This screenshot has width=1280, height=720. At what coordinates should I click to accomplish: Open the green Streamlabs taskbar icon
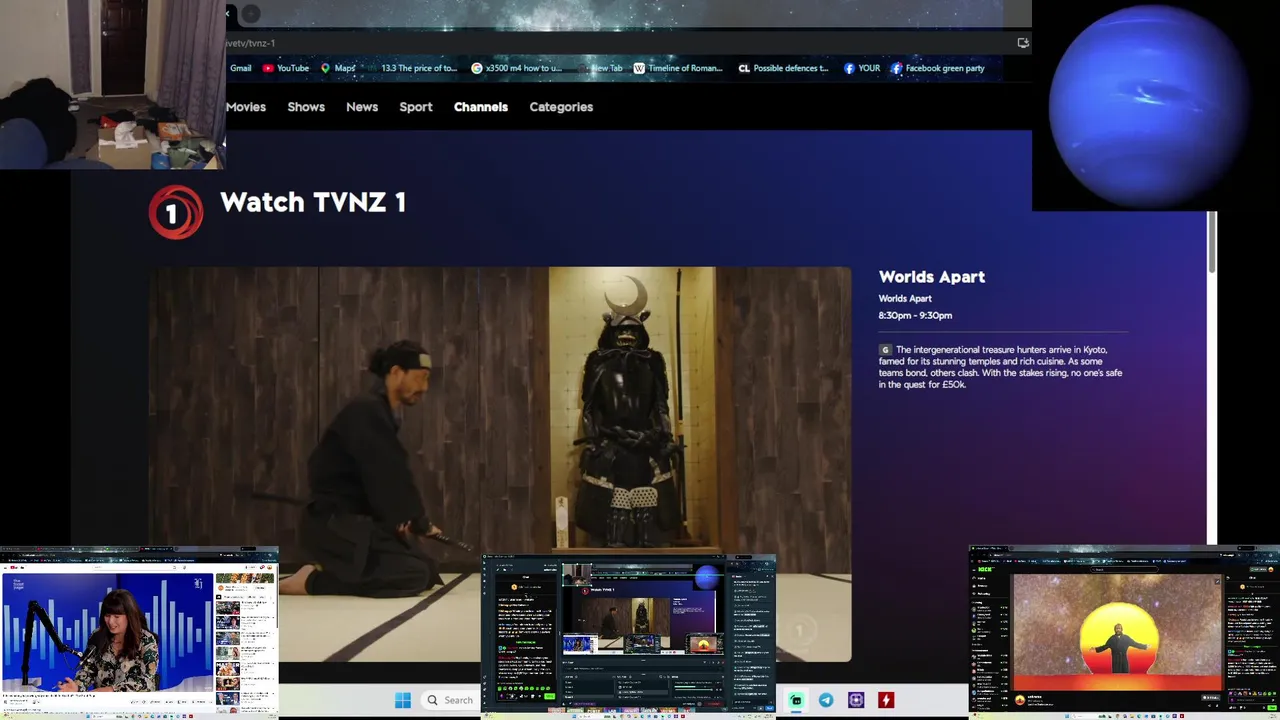click(796, 700)
